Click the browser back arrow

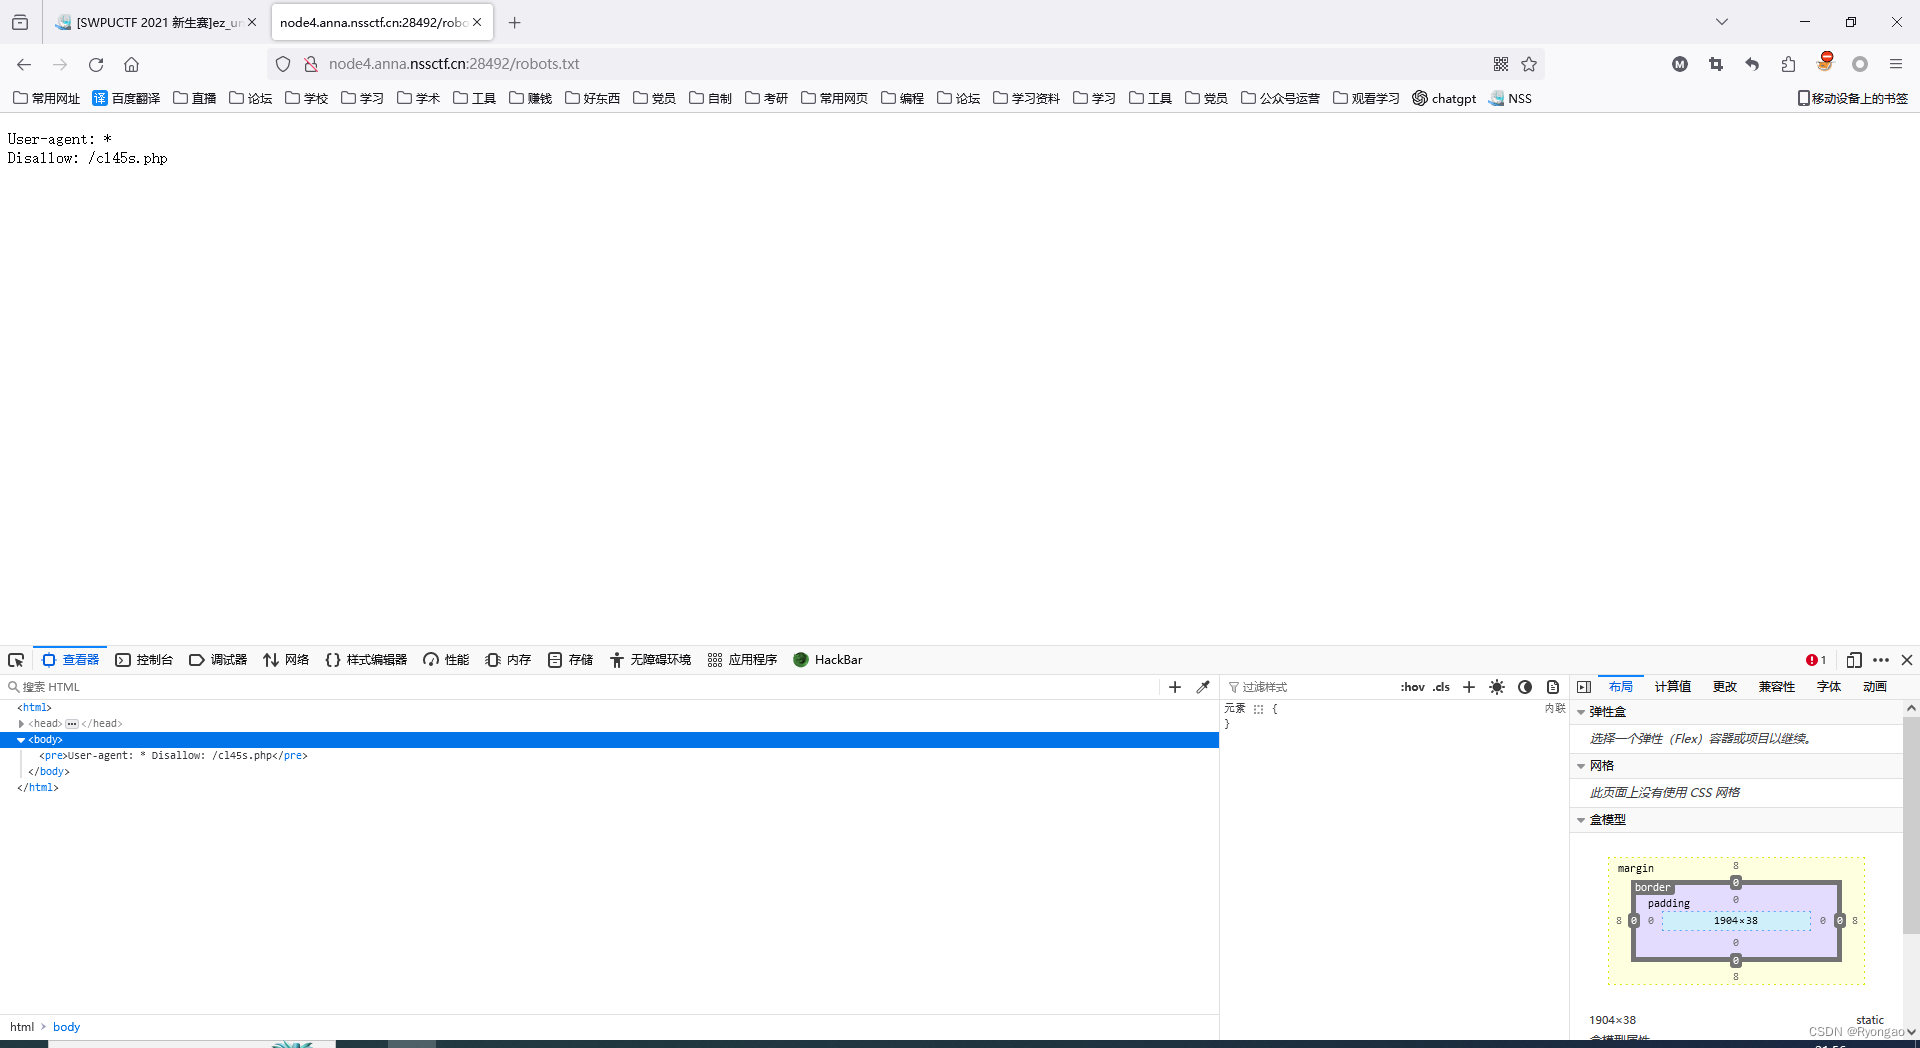click(x=24, y=64)
